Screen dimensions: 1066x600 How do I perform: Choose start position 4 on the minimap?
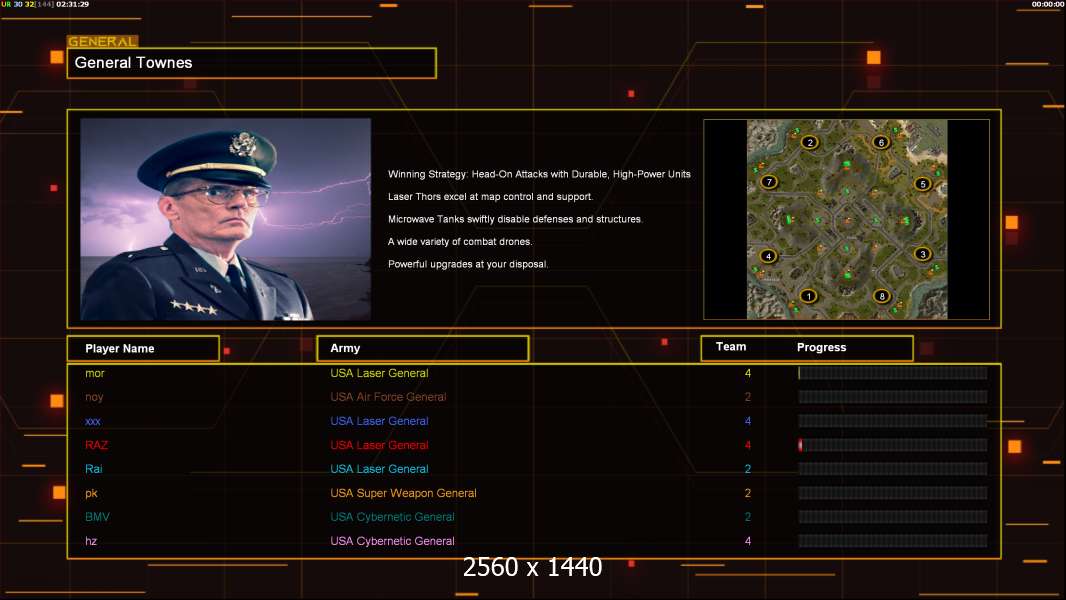pos(768,256)
